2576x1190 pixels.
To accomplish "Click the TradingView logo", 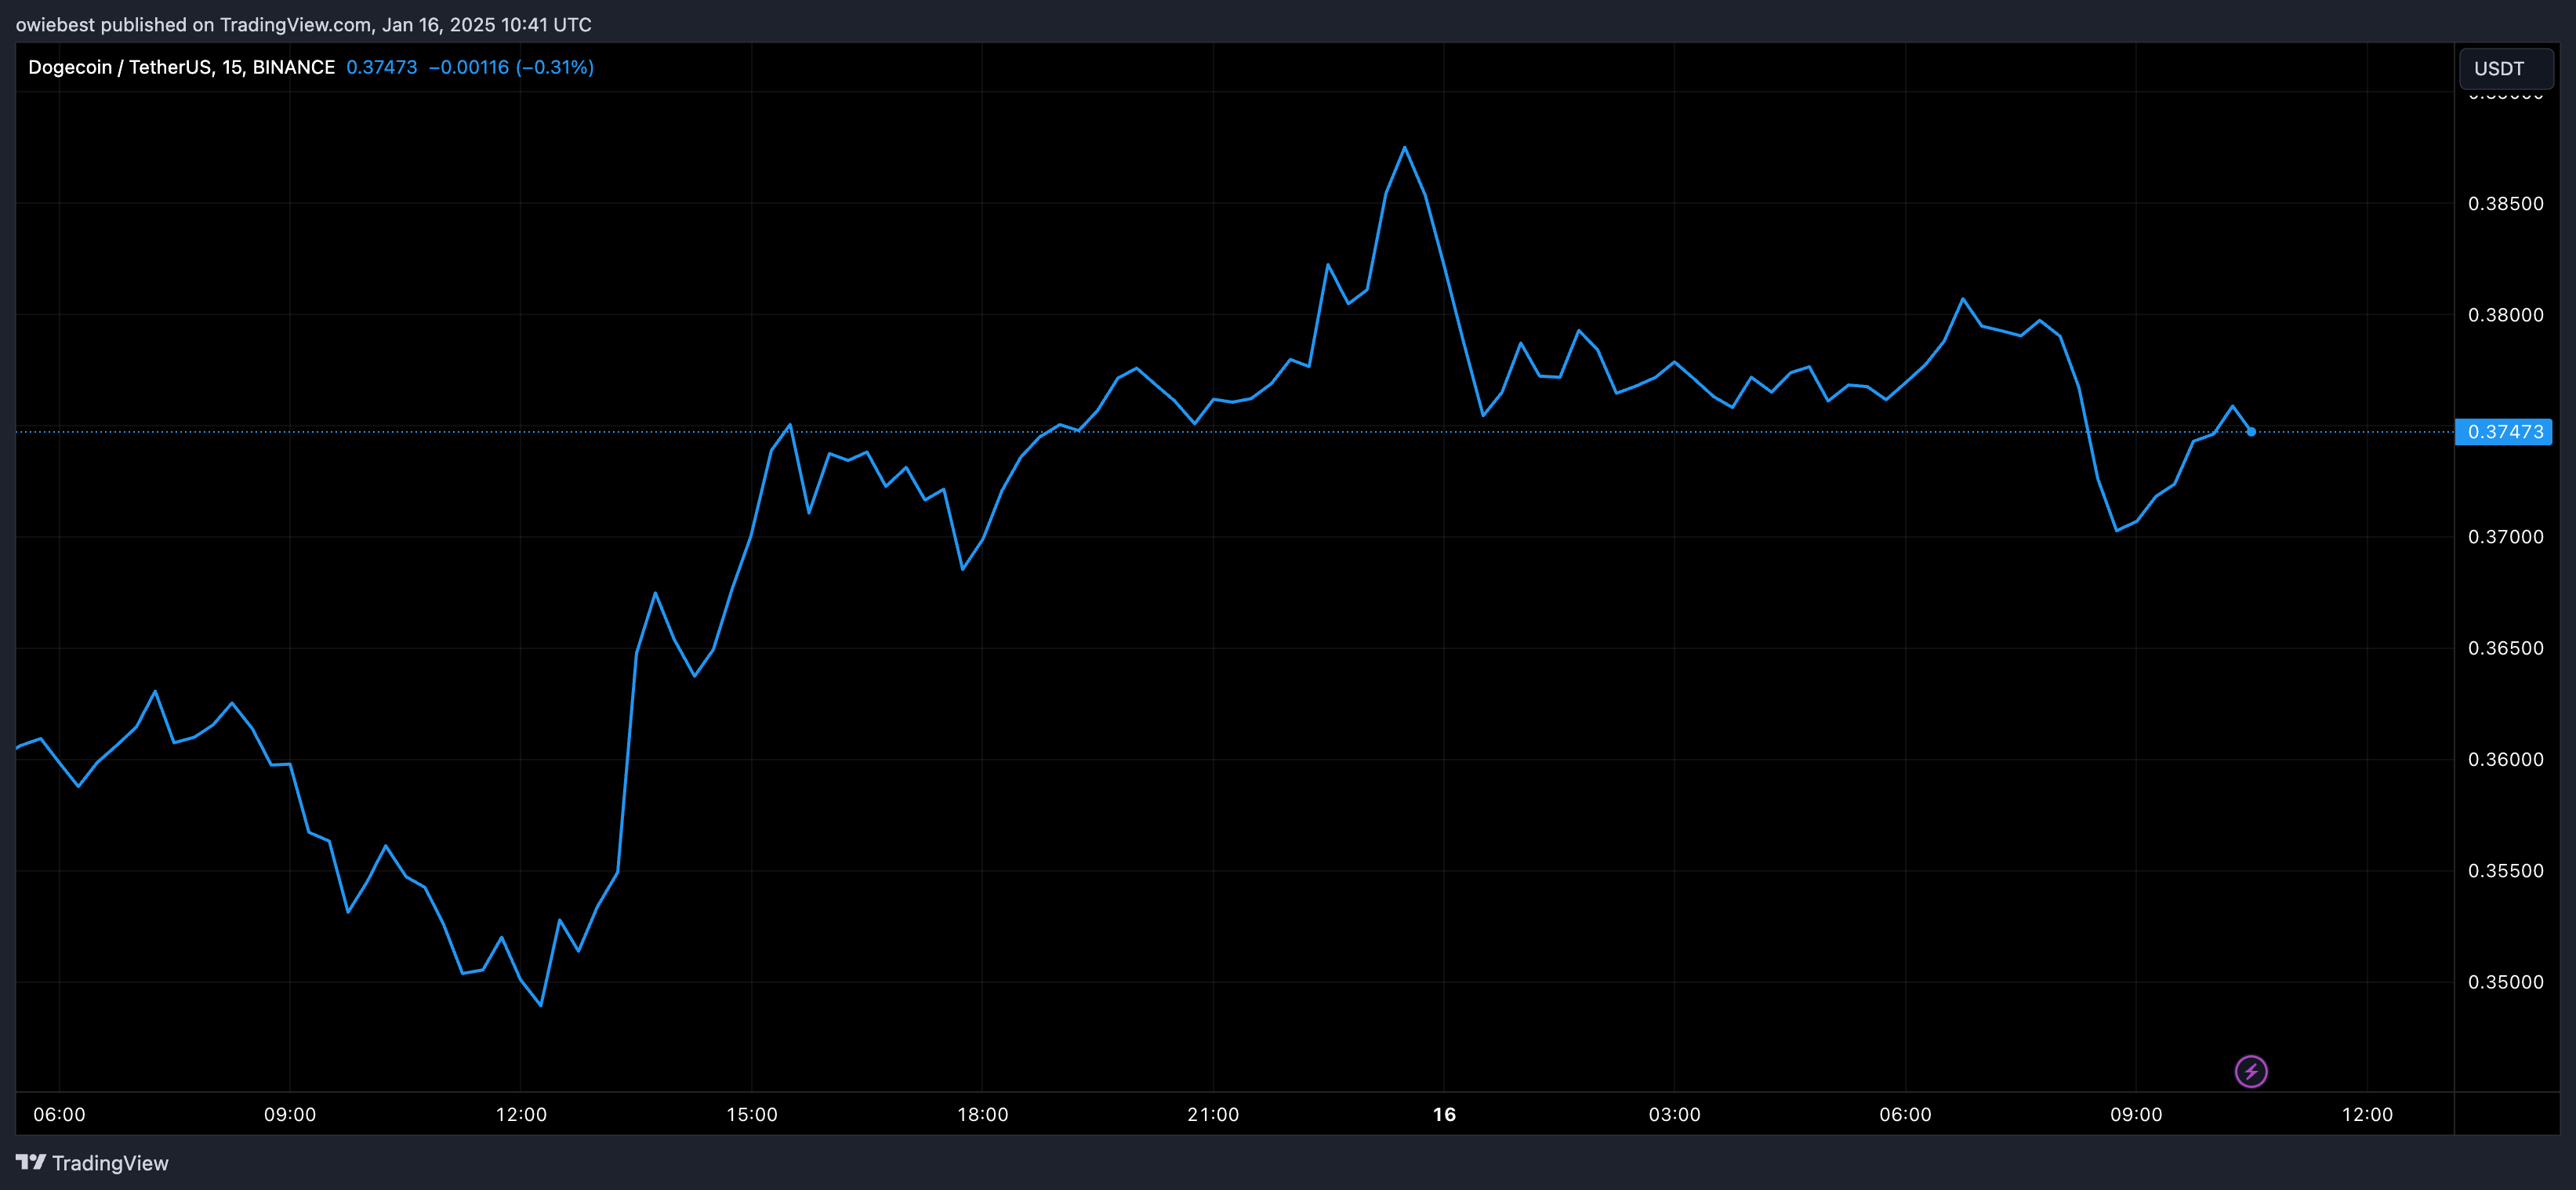I will pyautogui.click(x=31, y=1162).
